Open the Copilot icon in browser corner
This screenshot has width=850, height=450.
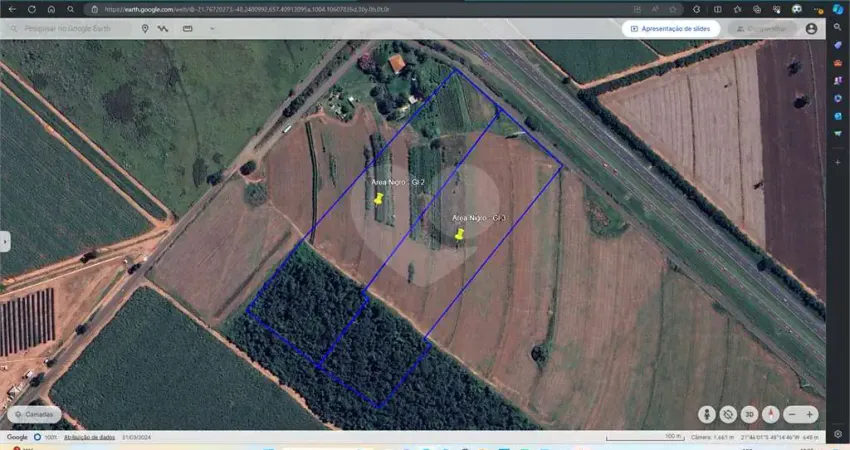tap(838, 9)
